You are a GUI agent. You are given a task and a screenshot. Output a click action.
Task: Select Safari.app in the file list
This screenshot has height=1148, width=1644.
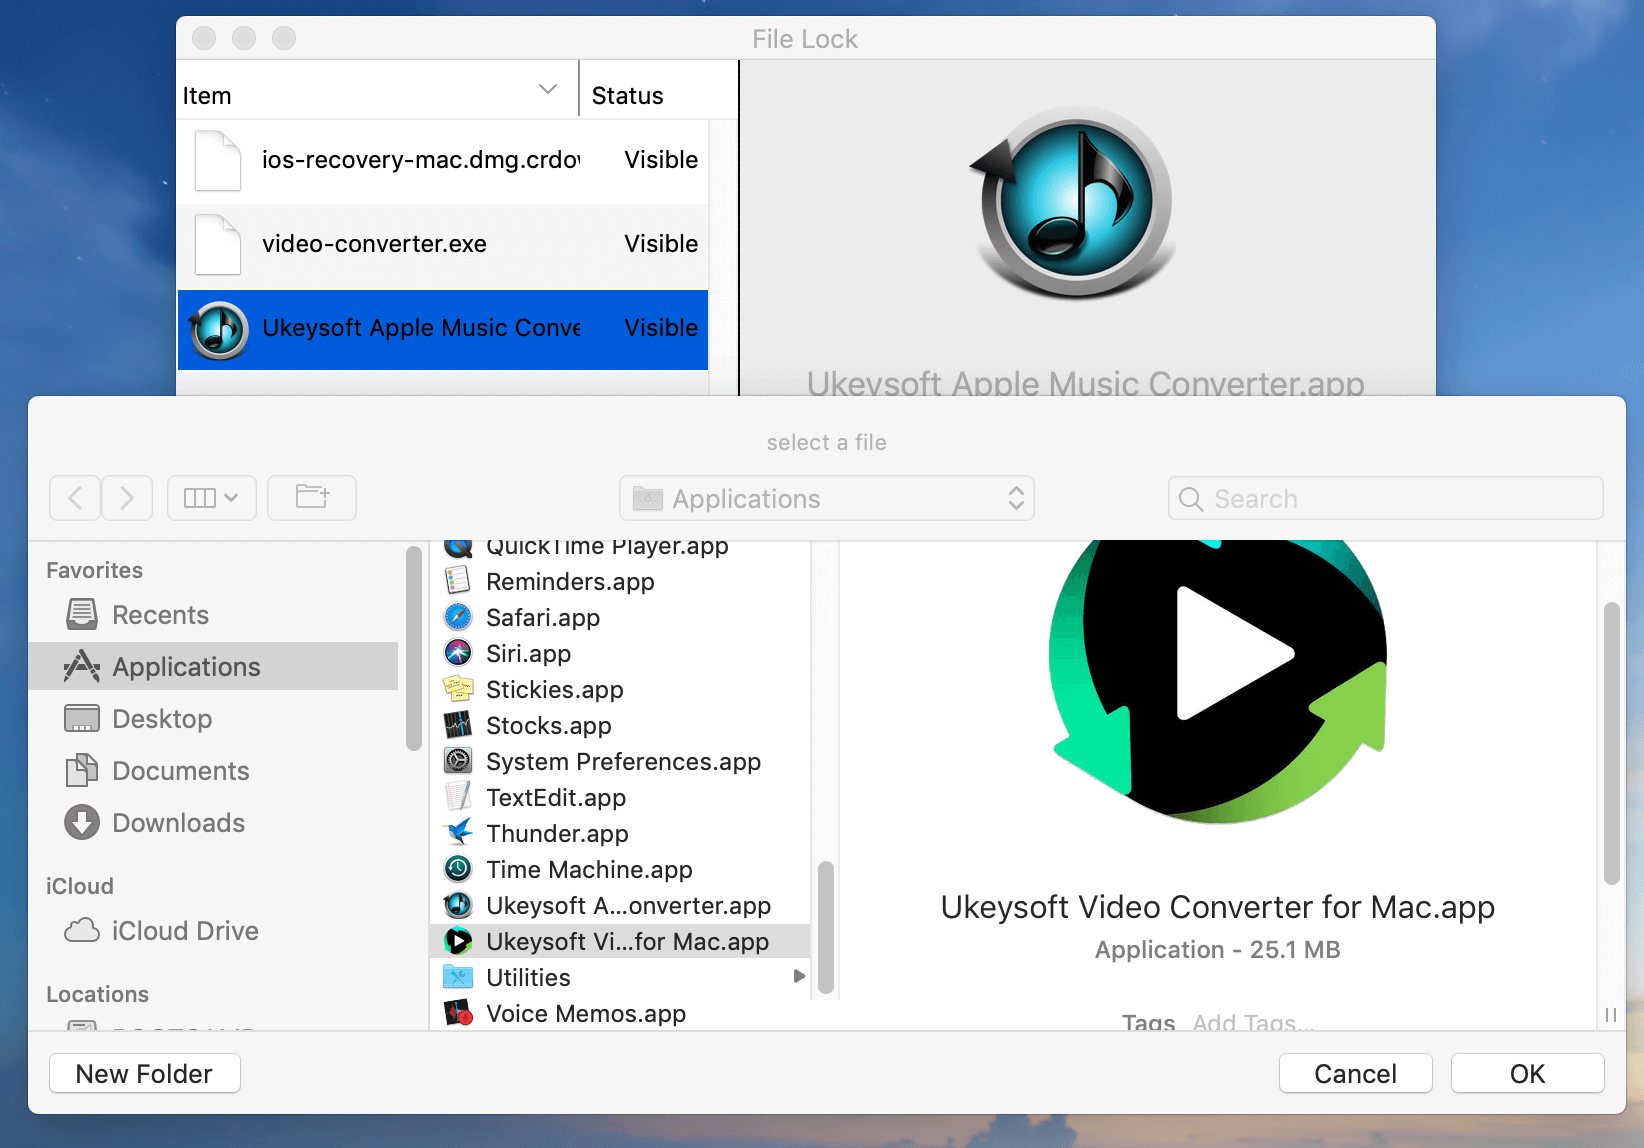click(x=619, y=618)
